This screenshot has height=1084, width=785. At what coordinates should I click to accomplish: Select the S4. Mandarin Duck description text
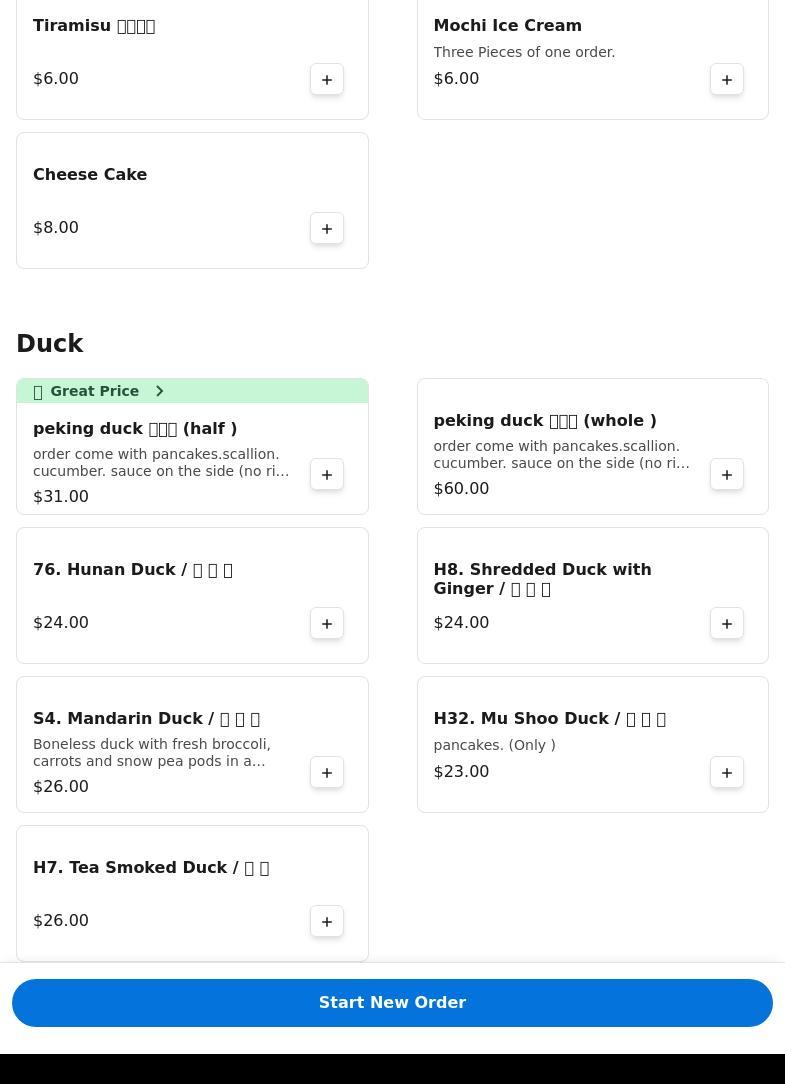pos(152,752)
